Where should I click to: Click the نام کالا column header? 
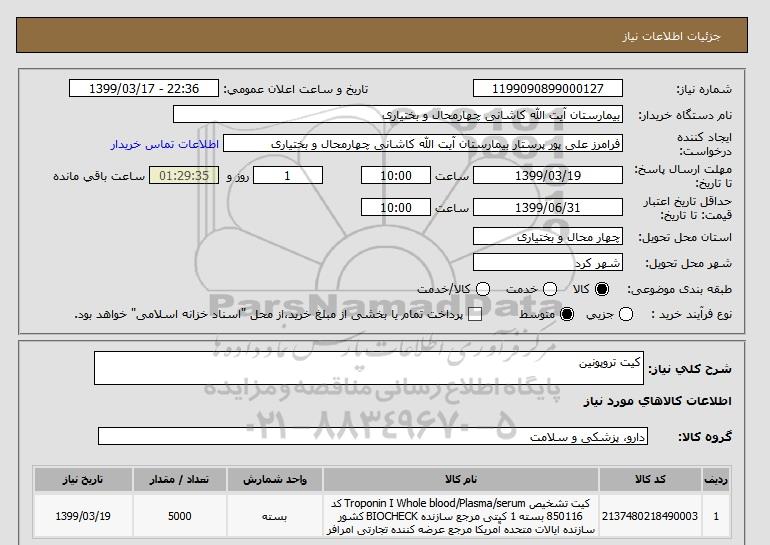coord(461,479)
